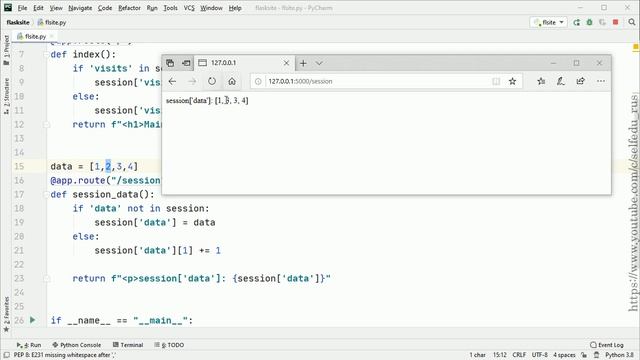This screenshot has width=640, height=360.
Task: Click the green Debug bug icon
Action: (x=589, y=22)
